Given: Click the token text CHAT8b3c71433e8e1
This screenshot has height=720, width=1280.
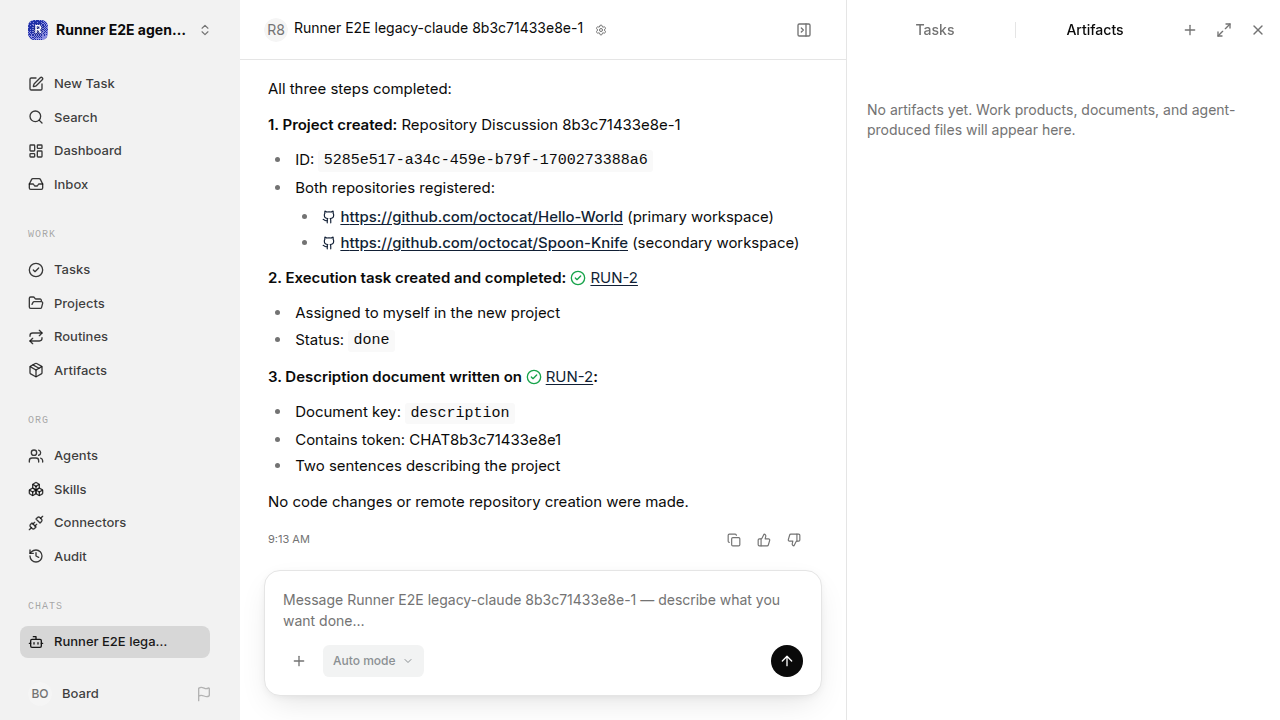Looking at the screenshot, I should point(485,440).
